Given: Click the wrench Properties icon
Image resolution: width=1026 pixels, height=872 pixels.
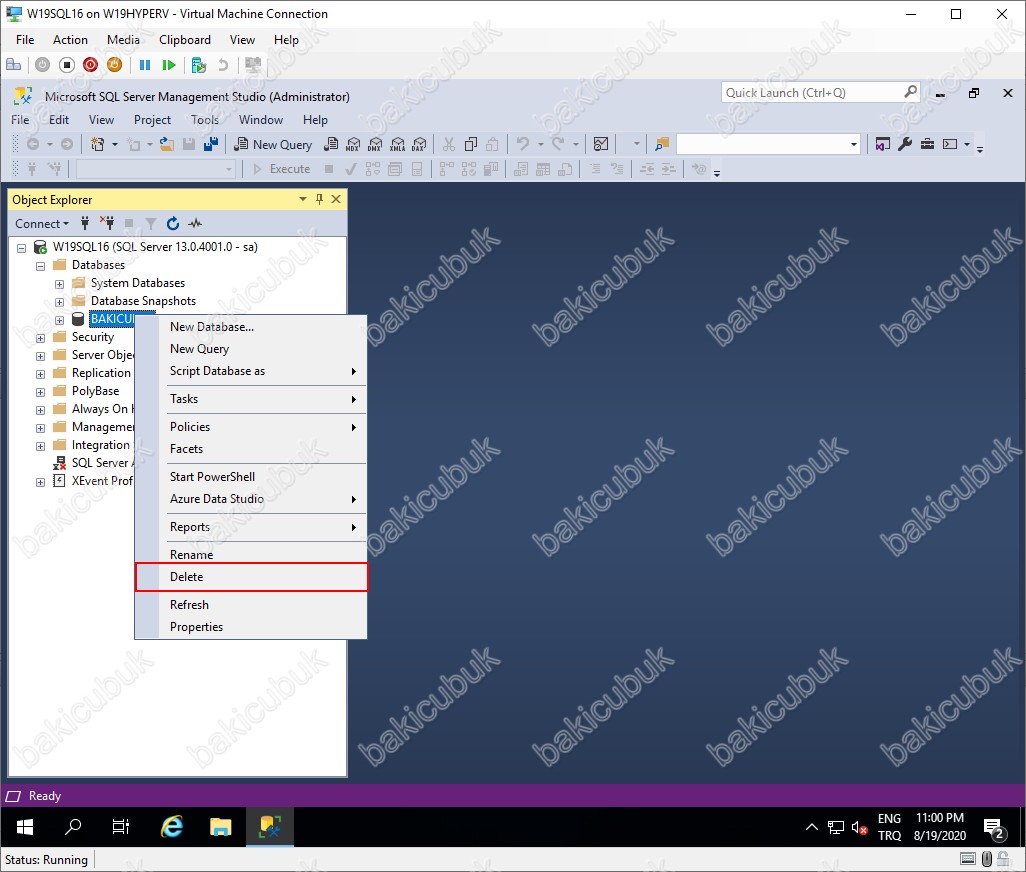Looking at the screenshot, I should click(x=905, y=144).
